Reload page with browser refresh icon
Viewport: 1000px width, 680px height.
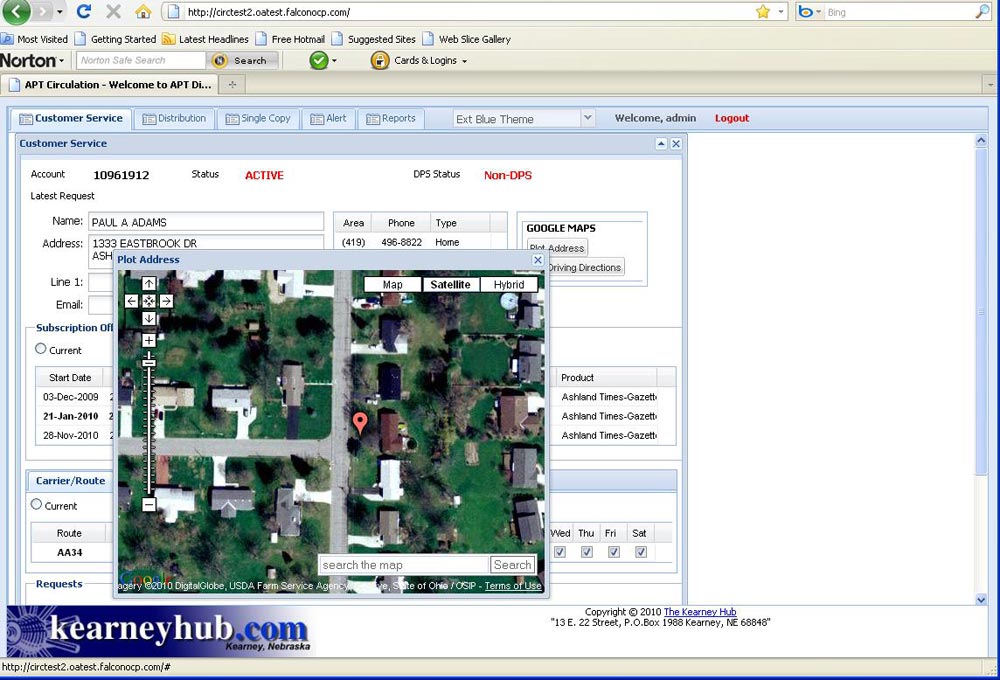(84, 12)
